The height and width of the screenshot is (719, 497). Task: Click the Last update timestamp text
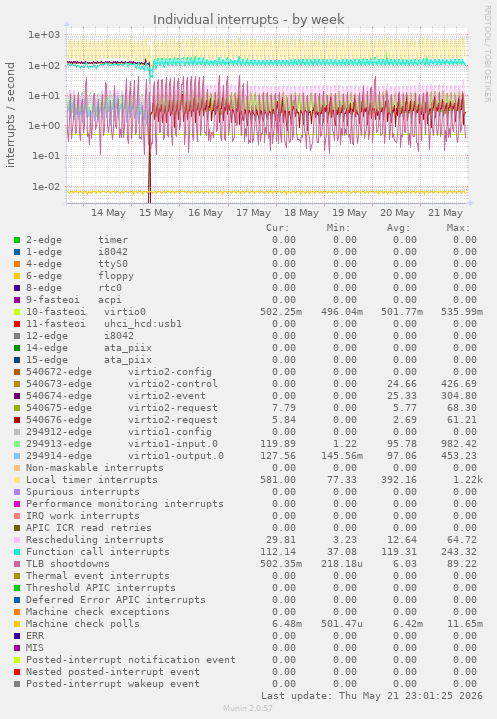[372, 696]
